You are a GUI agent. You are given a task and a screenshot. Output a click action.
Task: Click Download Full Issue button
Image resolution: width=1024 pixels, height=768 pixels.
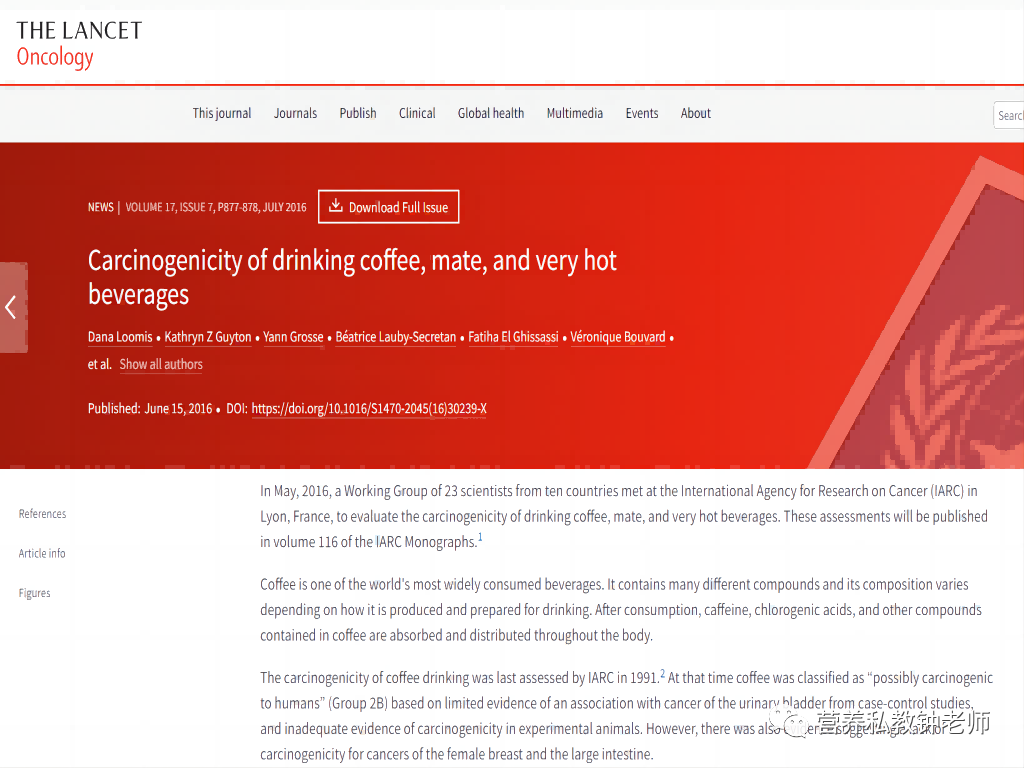tap(389, 207)
